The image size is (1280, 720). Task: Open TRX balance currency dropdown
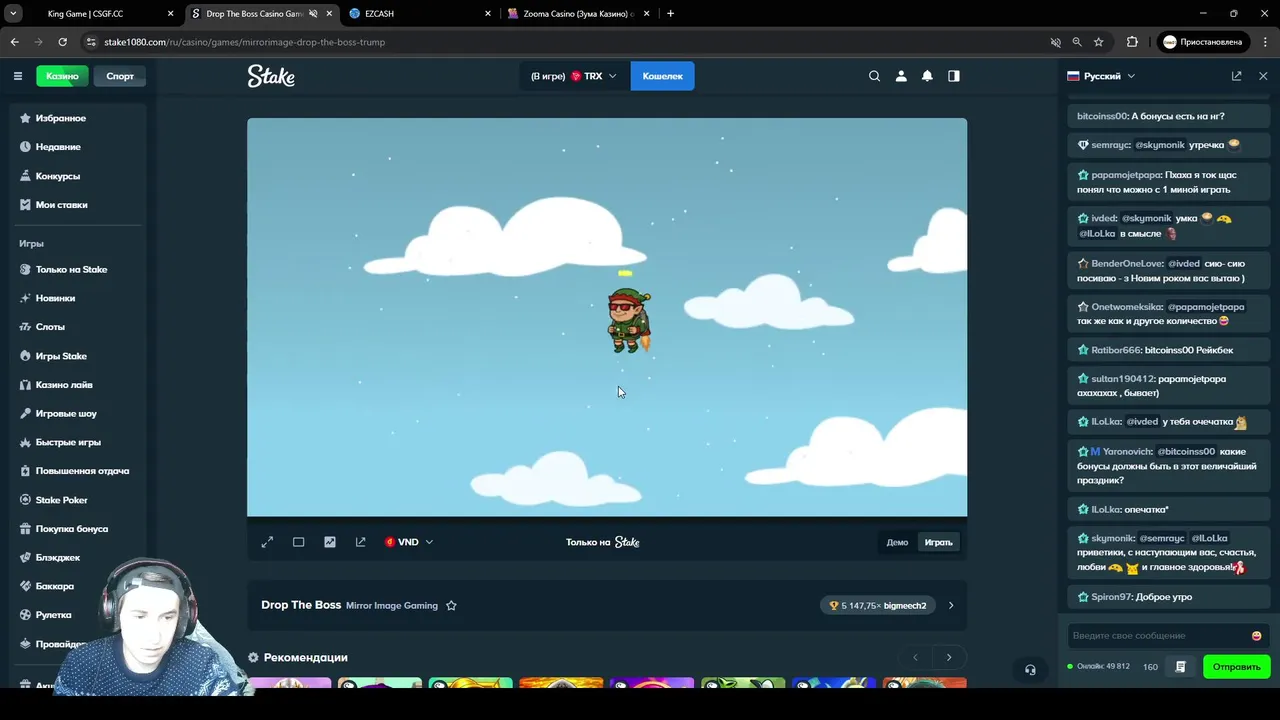pos(574,76)
